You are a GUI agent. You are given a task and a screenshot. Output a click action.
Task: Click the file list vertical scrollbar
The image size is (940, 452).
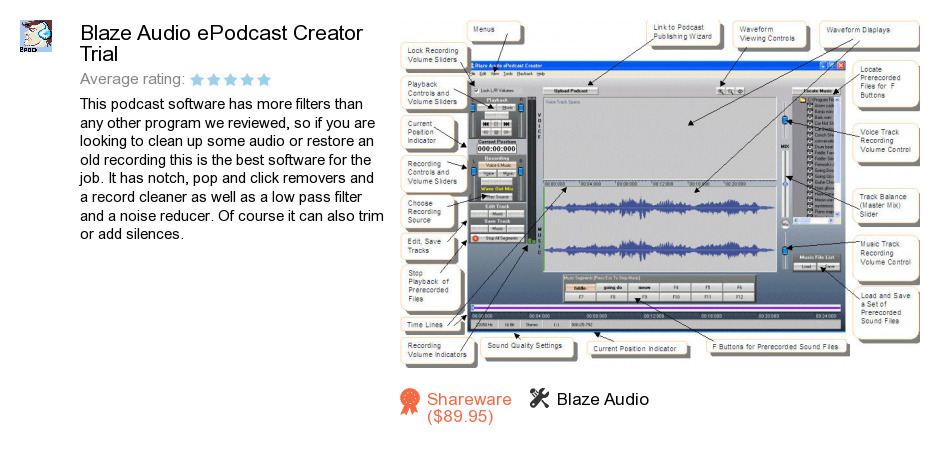pos(837,156)
